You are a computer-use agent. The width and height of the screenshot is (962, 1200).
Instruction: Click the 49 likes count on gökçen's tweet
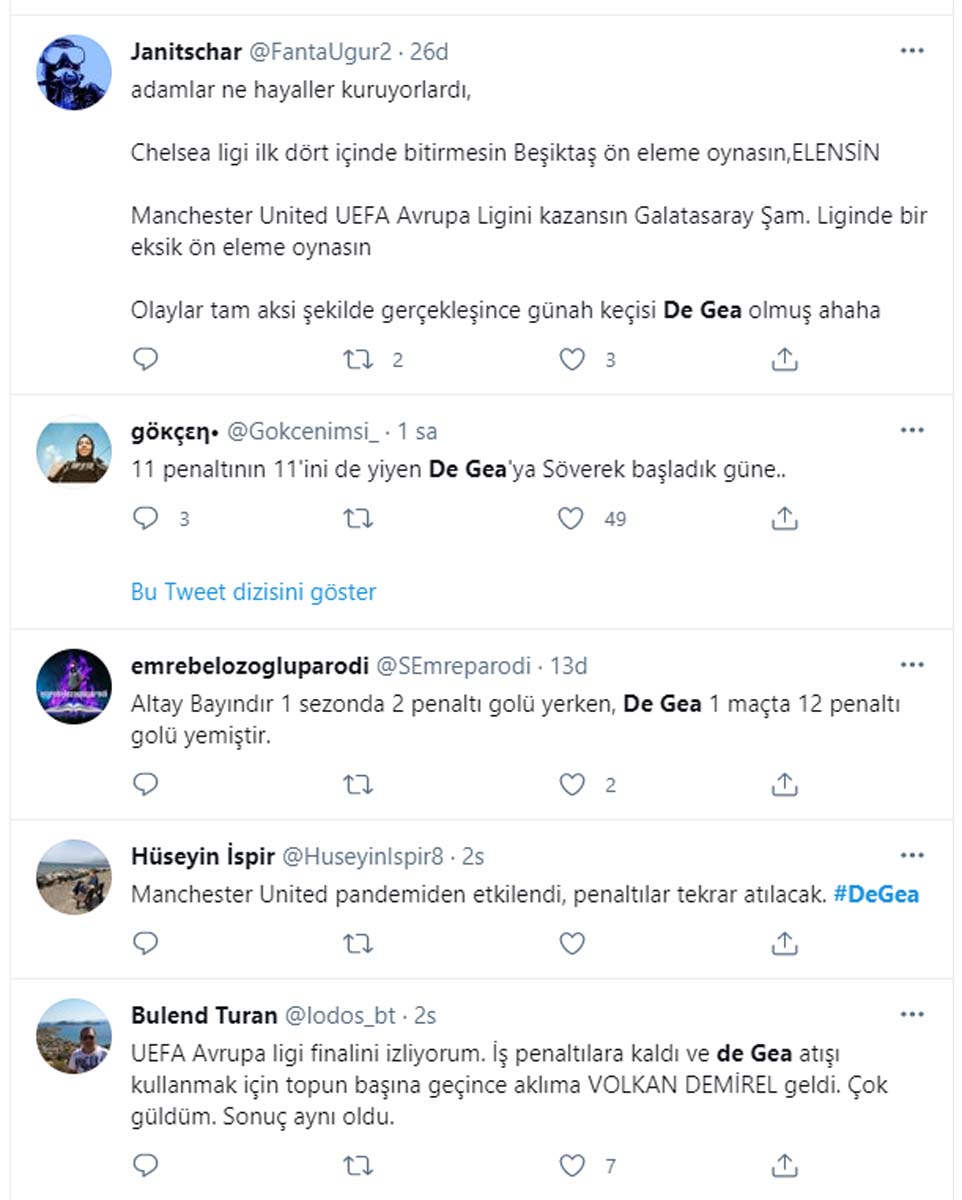click(615, 518)
